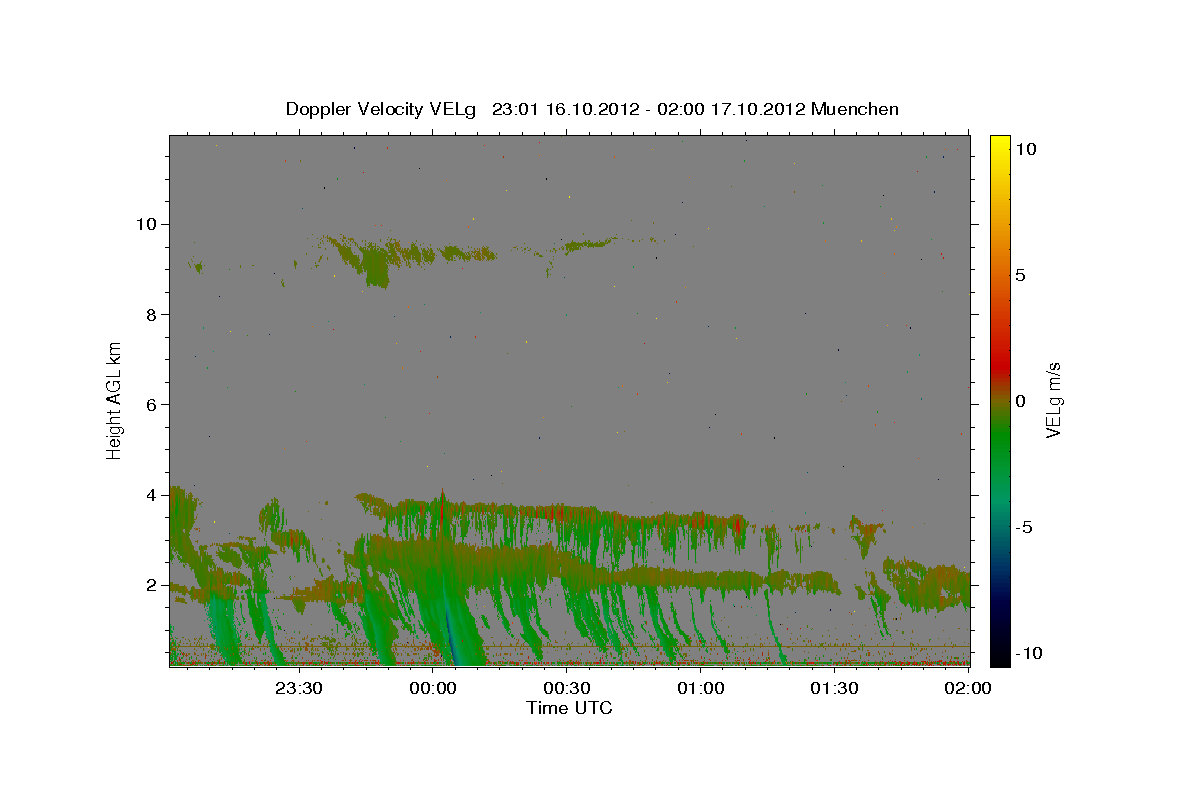
Task: Click the height axis tick label '2'
Action: pos(152,585)
